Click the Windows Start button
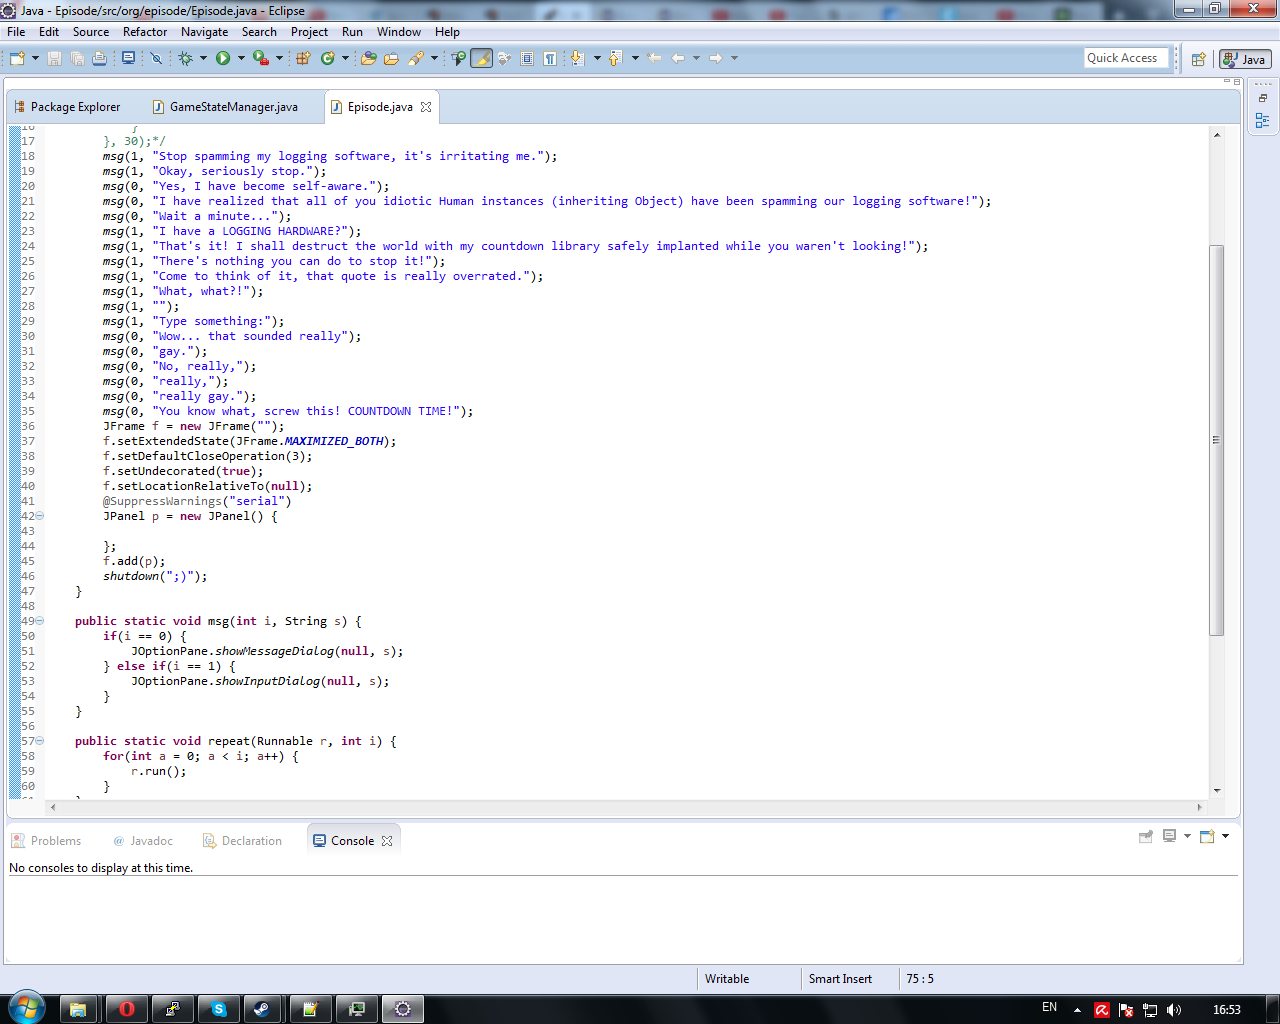1280x1024 pixels. click(25, 1008)
